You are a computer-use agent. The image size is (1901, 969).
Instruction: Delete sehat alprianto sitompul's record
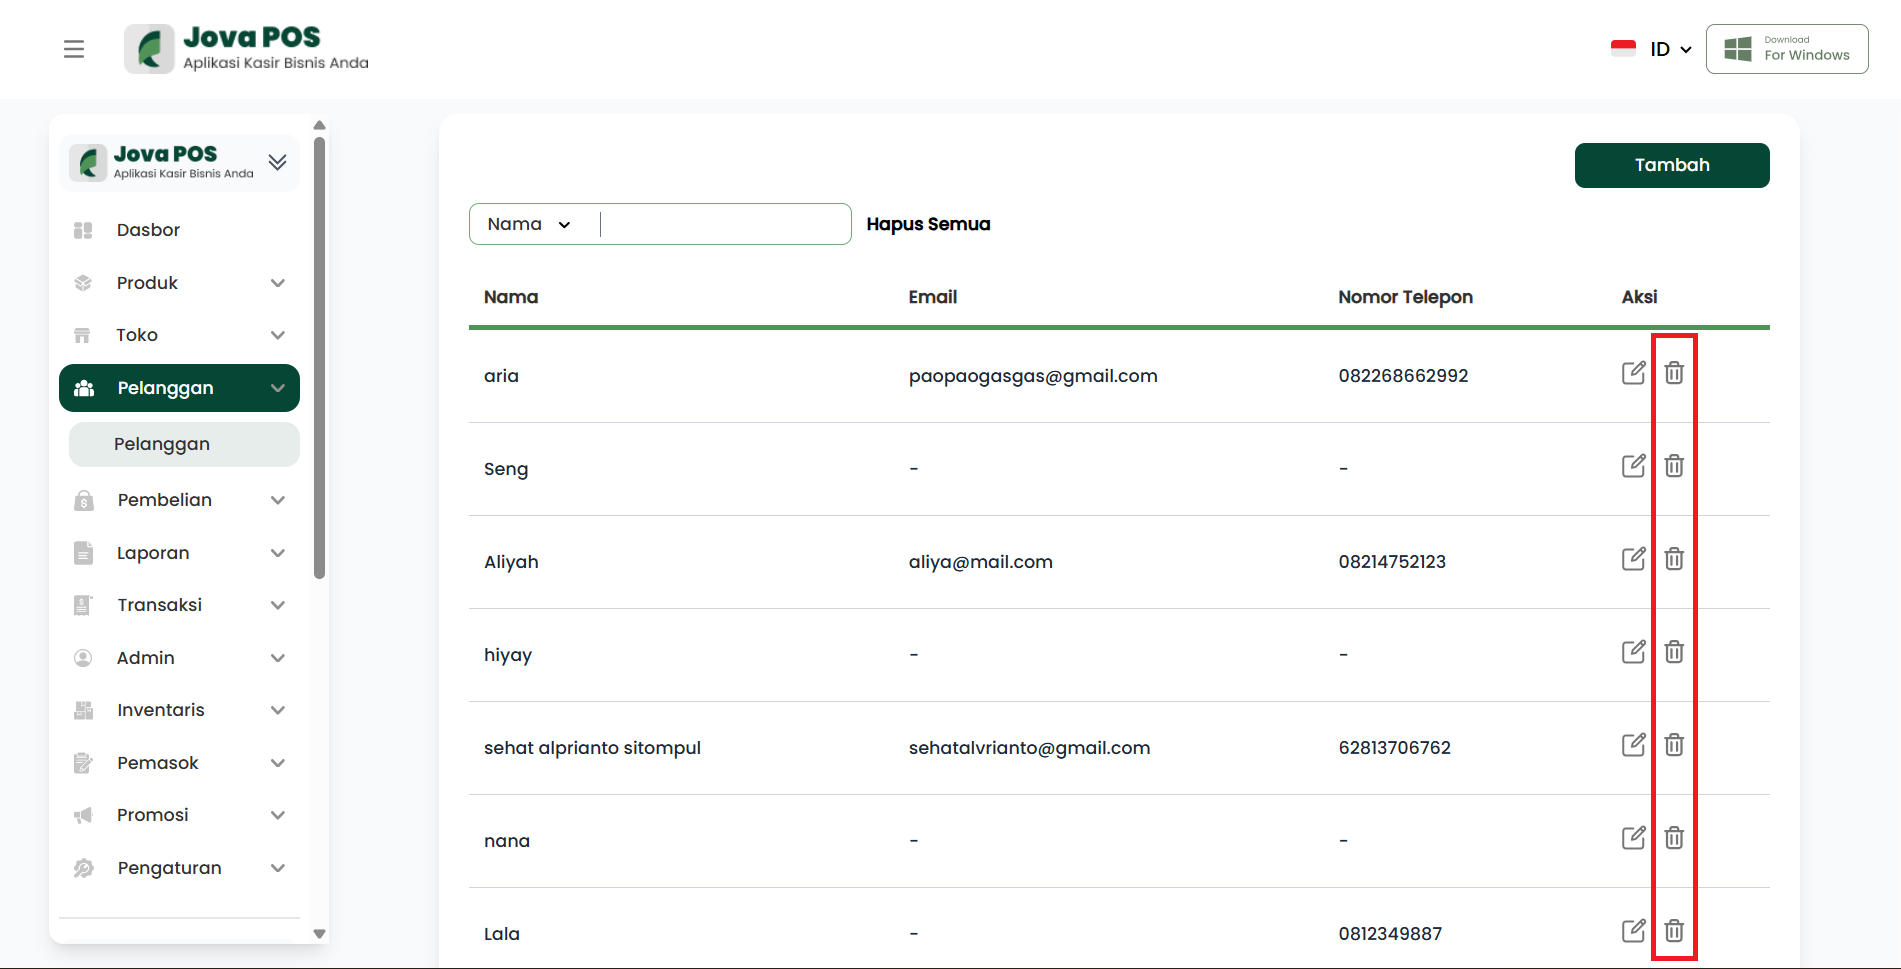1674,745
